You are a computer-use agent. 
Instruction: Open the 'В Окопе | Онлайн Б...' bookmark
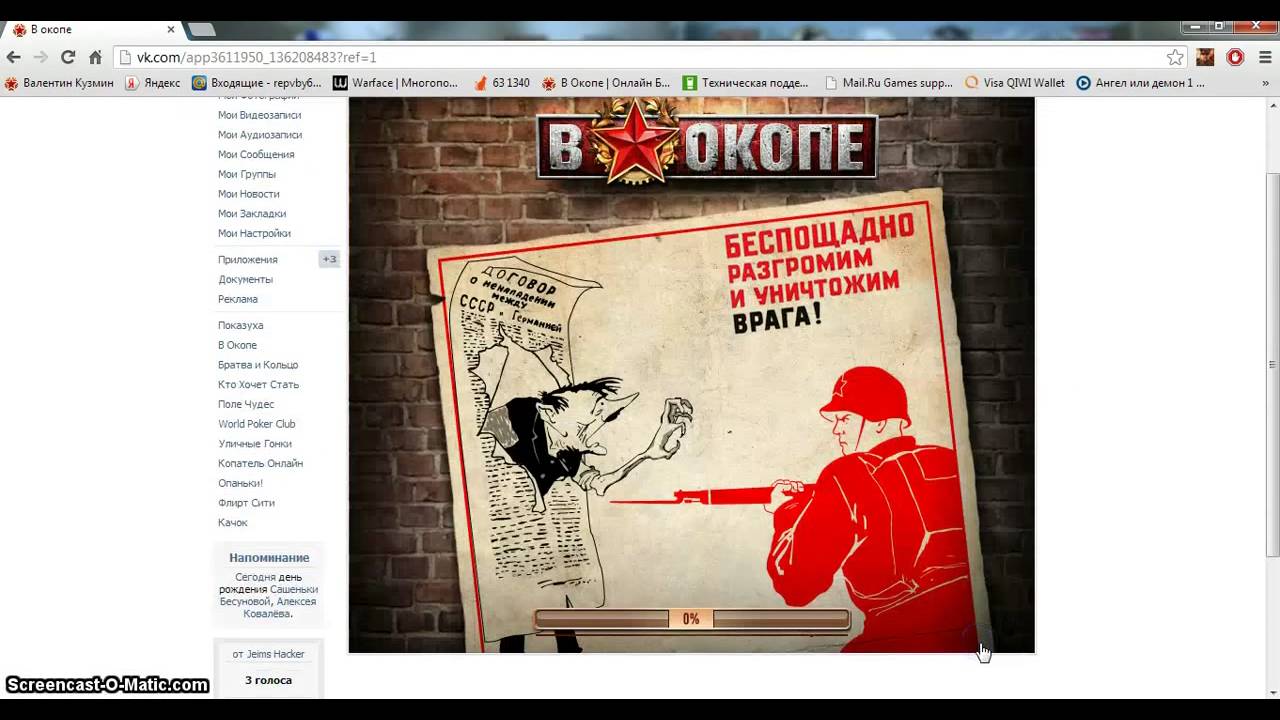(606, 83)
